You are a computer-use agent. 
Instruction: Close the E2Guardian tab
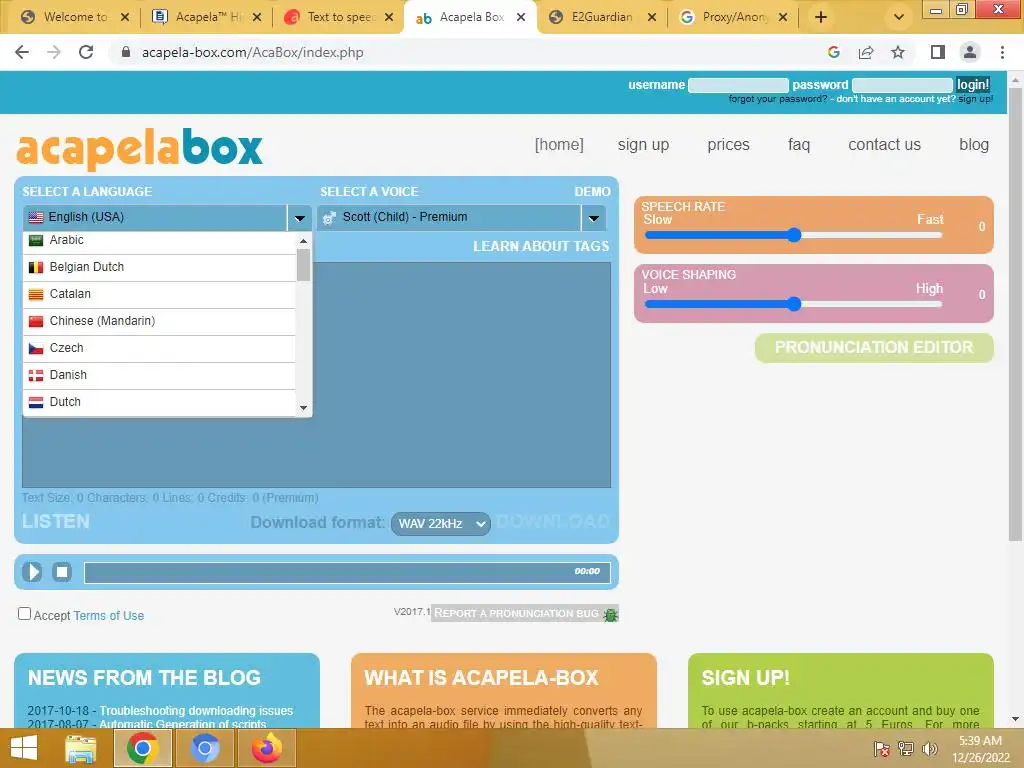tap(652, 18)
